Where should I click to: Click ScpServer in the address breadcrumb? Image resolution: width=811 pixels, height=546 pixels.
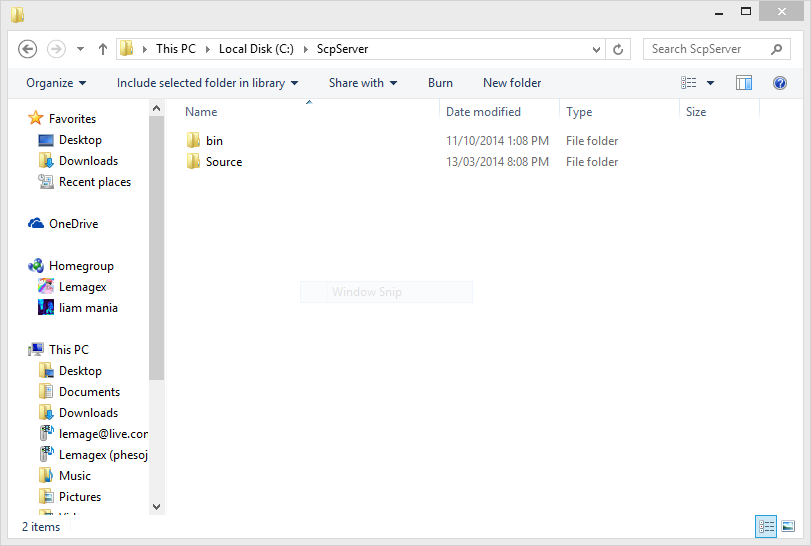[342, 49]
